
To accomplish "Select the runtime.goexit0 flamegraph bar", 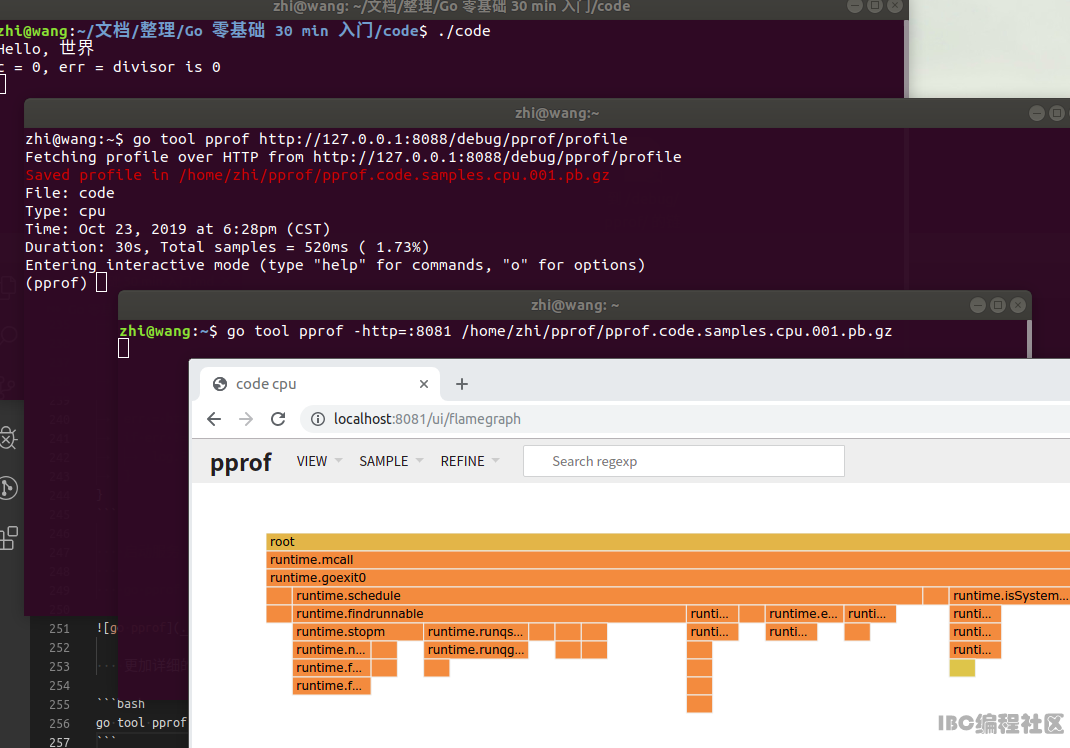I will click(x=668, y=577).
